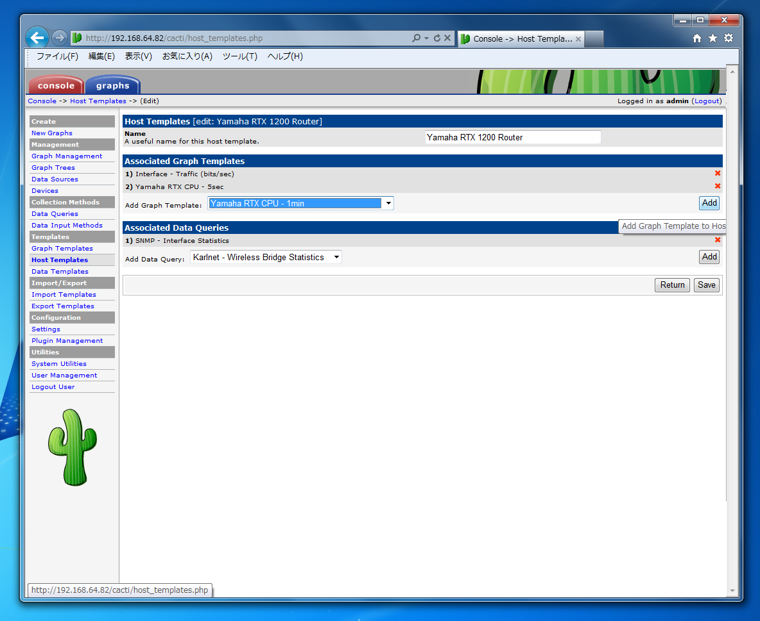Open the 編集(E) menu

coord(101,56)
